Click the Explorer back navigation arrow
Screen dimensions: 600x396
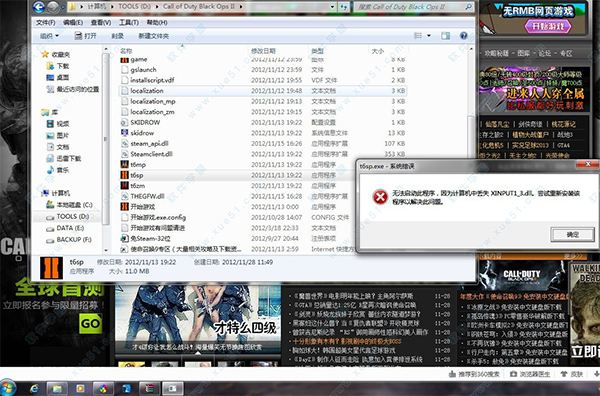pos(39,7)
